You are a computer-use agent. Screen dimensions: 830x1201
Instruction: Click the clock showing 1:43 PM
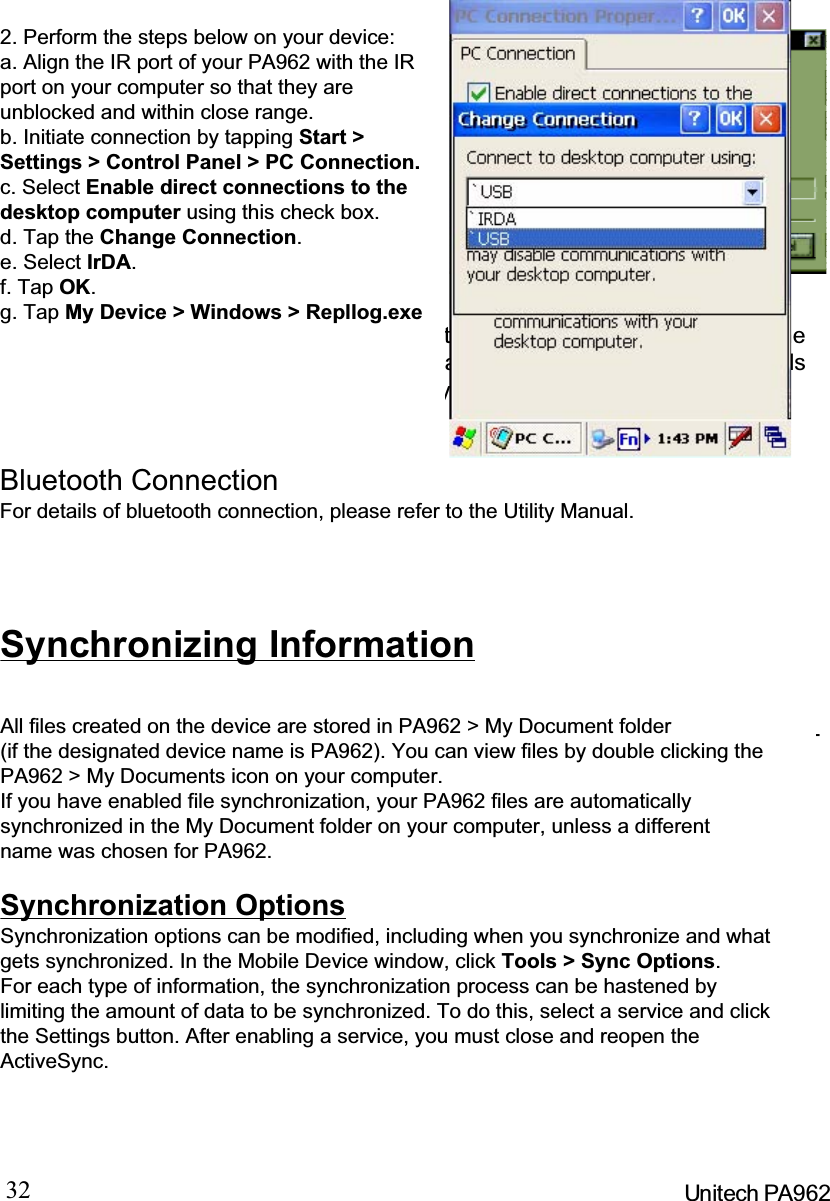[x=686, y=437]
